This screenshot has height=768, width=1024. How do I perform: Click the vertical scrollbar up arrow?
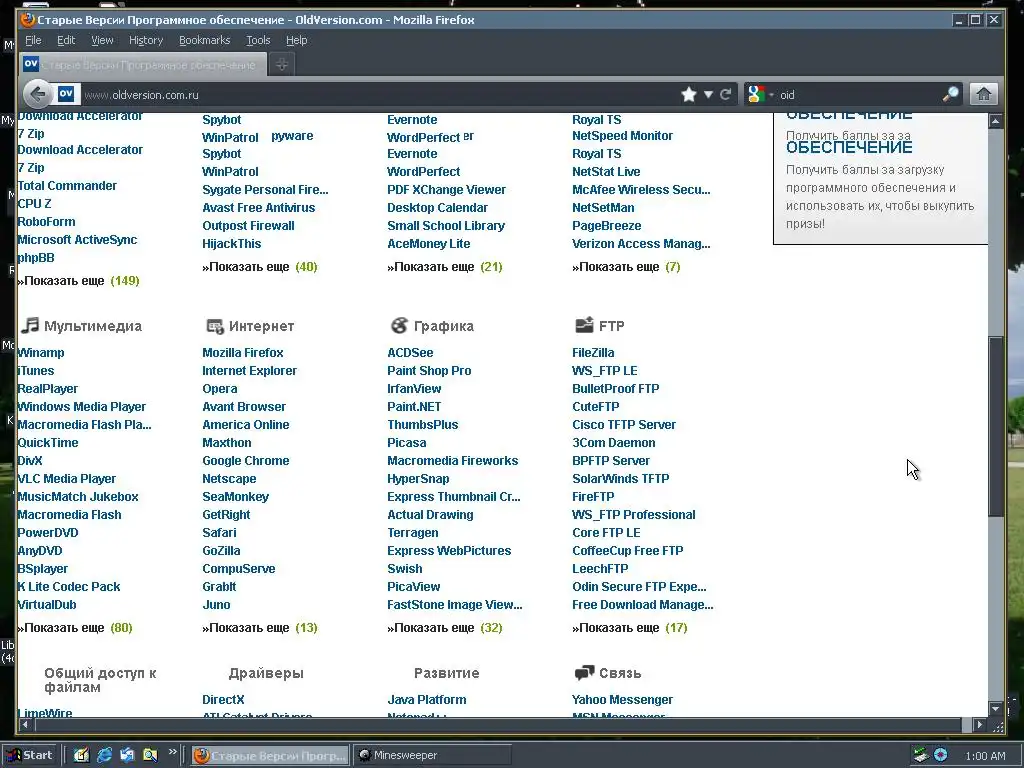996,121
